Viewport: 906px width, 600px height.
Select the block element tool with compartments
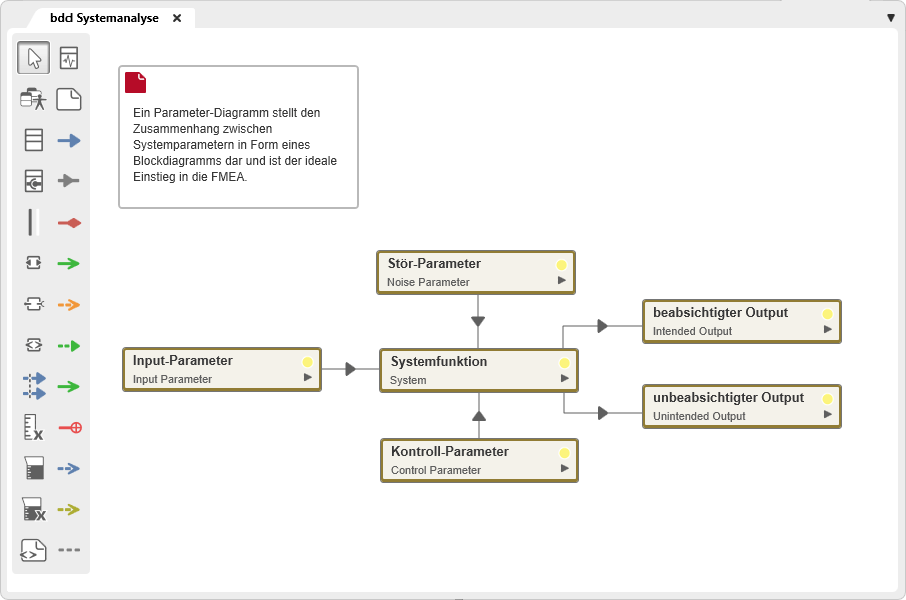tap(34, 140)
